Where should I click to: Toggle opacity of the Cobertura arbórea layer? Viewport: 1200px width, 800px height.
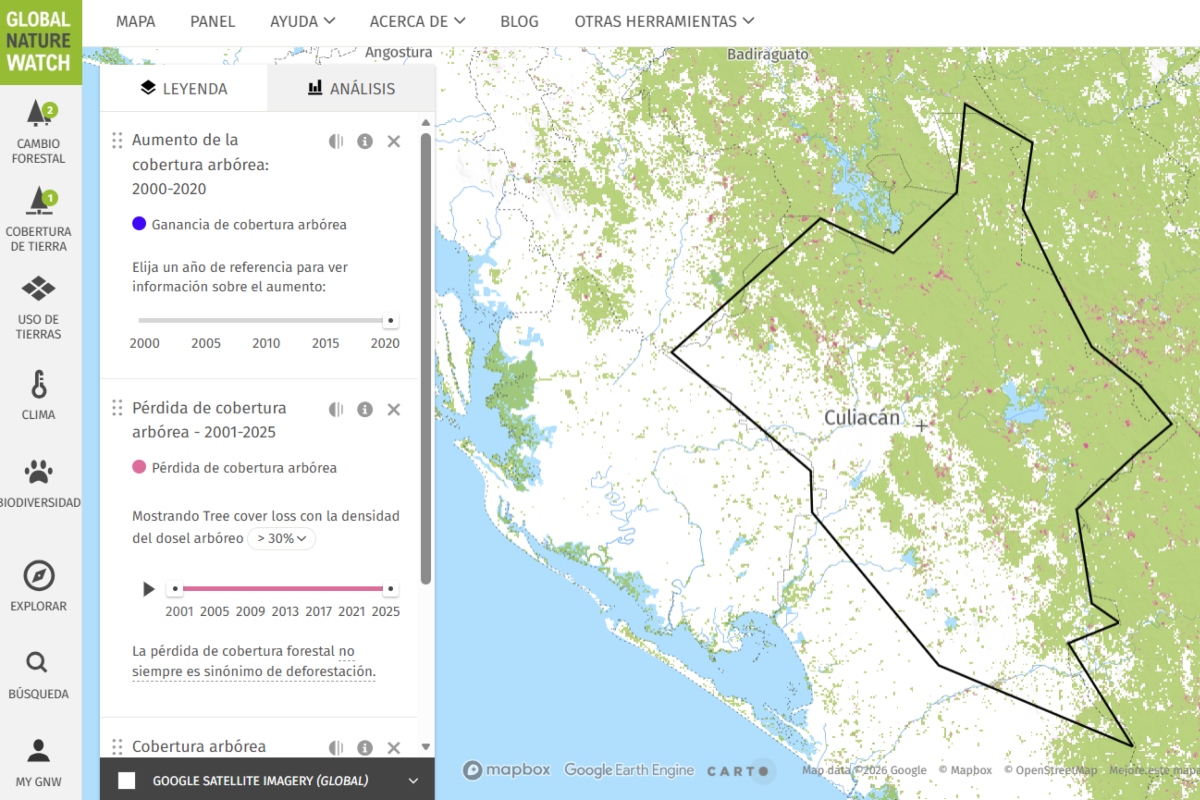[336, 747]
